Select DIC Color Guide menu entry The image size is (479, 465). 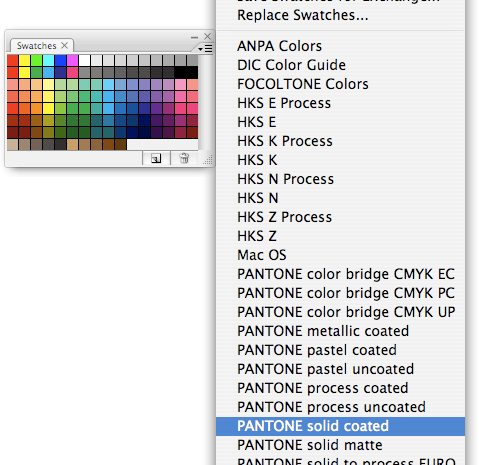point(291,65)
